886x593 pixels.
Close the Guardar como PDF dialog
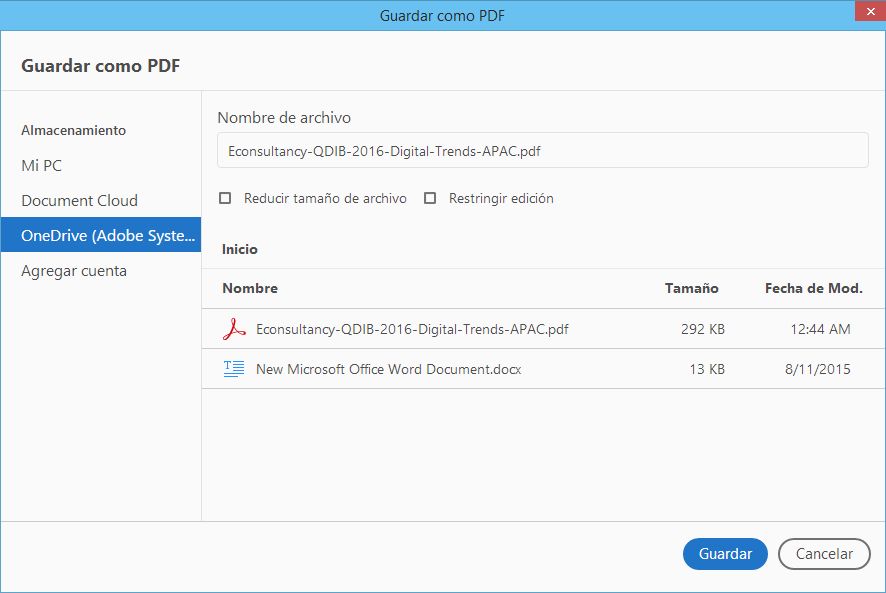(869, 11)
